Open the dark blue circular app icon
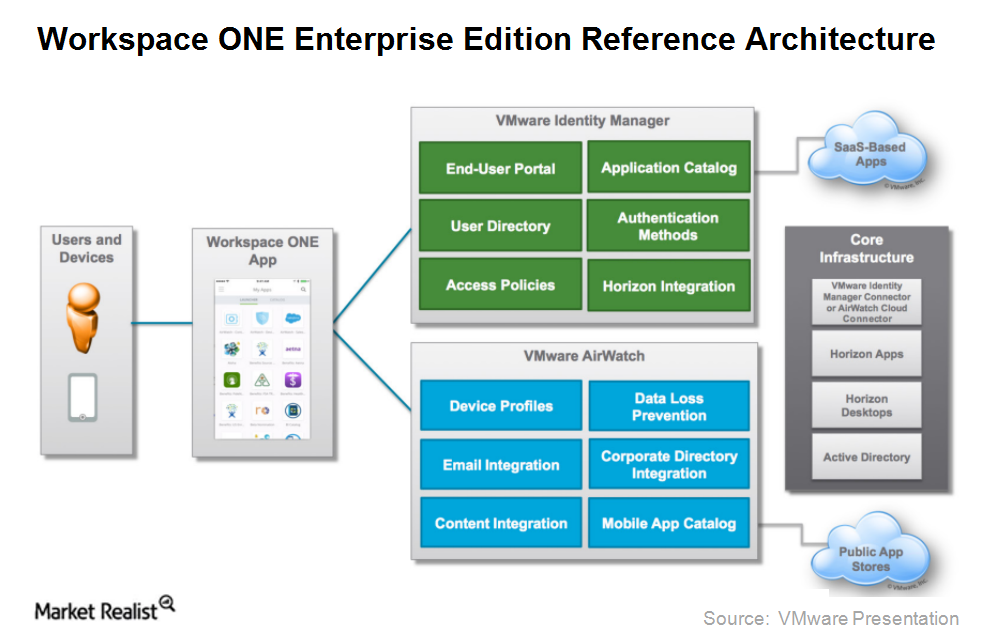The image size is (997, 637). click(x=292, y=411)
